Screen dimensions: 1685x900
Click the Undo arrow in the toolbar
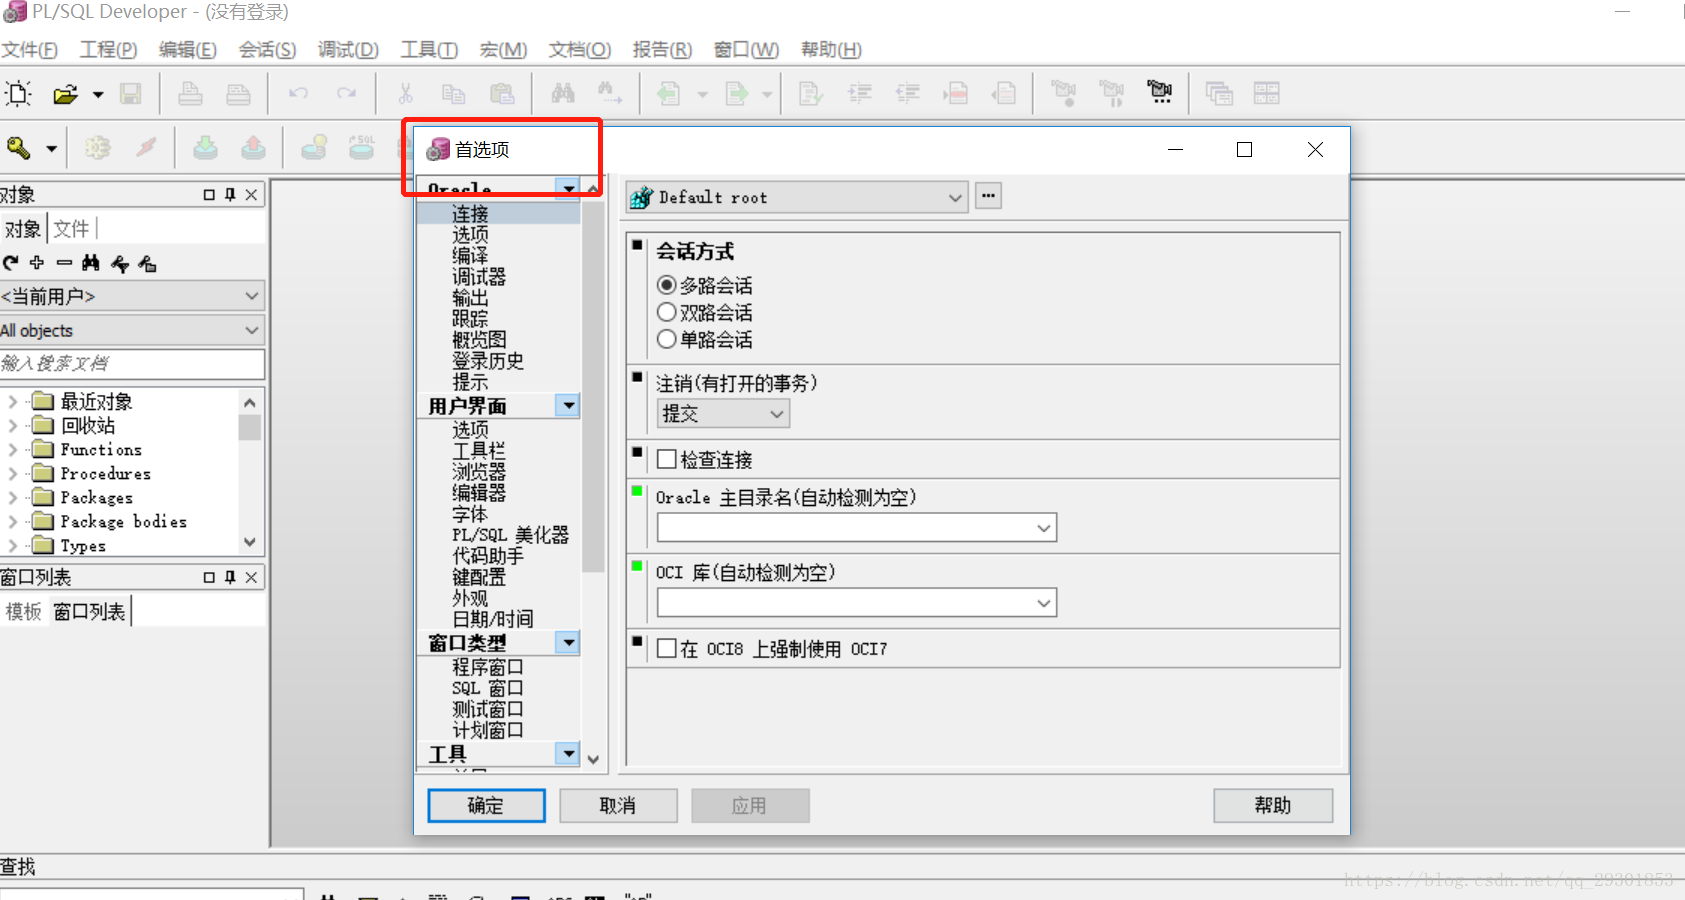298,94
